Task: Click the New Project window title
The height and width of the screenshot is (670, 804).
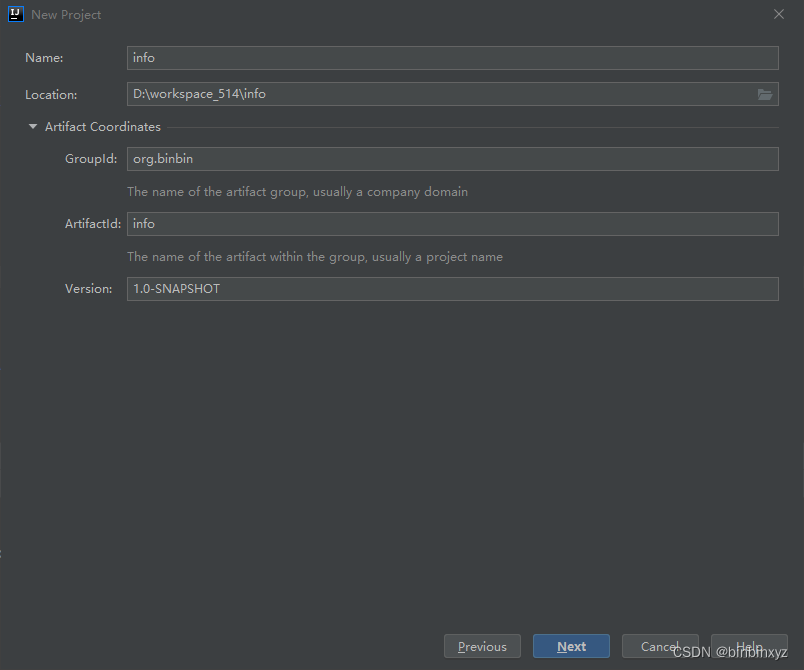Action: coord(66,15)
